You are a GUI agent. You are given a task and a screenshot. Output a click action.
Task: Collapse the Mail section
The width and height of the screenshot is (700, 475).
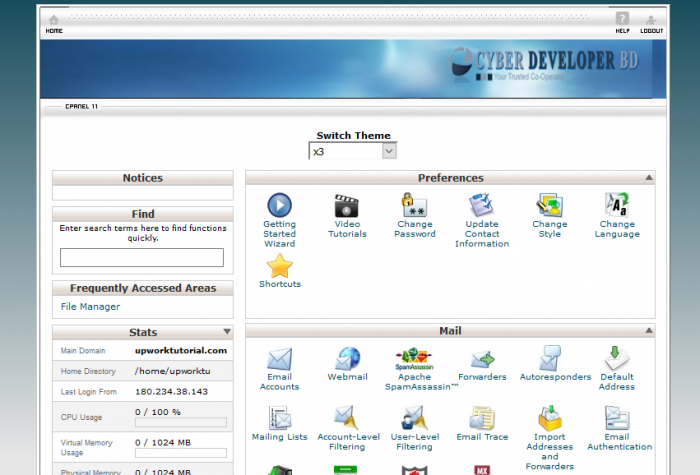648,330
